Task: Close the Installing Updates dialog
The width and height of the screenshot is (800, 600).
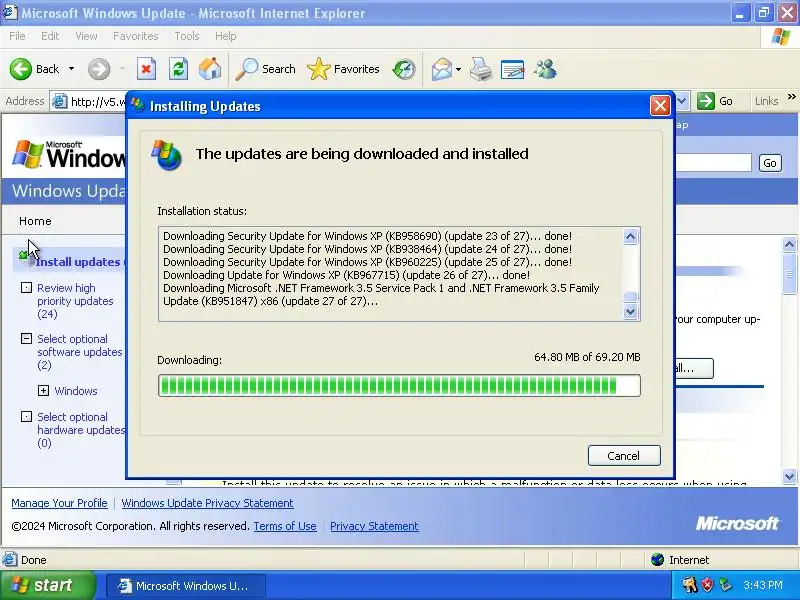Action: click(660, 106)
